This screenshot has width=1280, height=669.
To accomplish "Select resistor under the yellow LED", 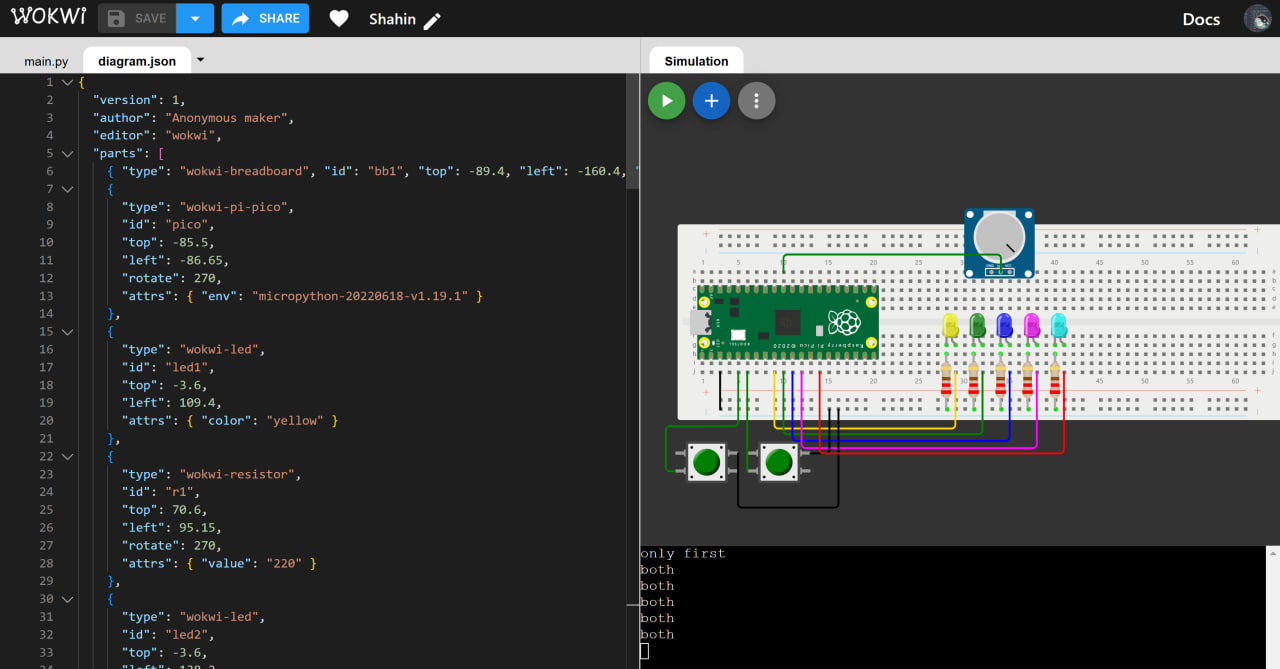I will click(946, 379).
